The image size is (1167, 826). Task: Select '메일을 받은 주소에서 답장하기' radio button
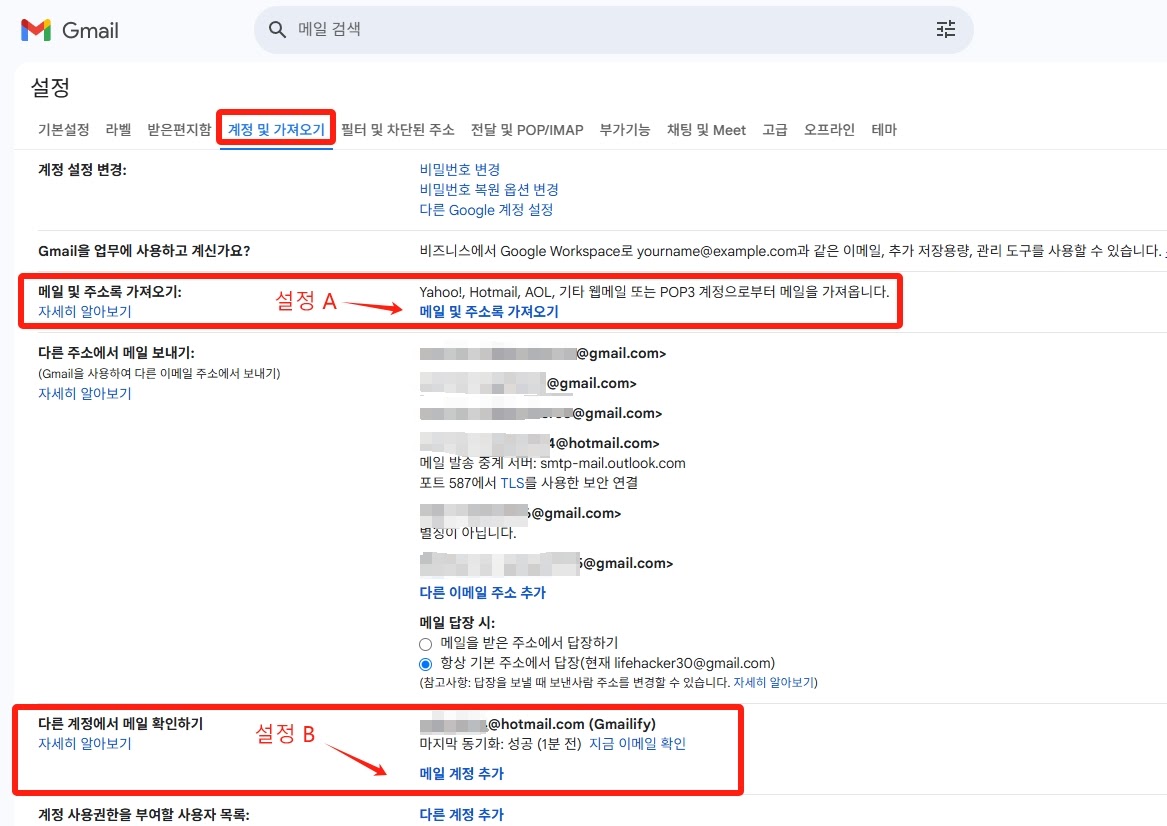pos(425,643)
